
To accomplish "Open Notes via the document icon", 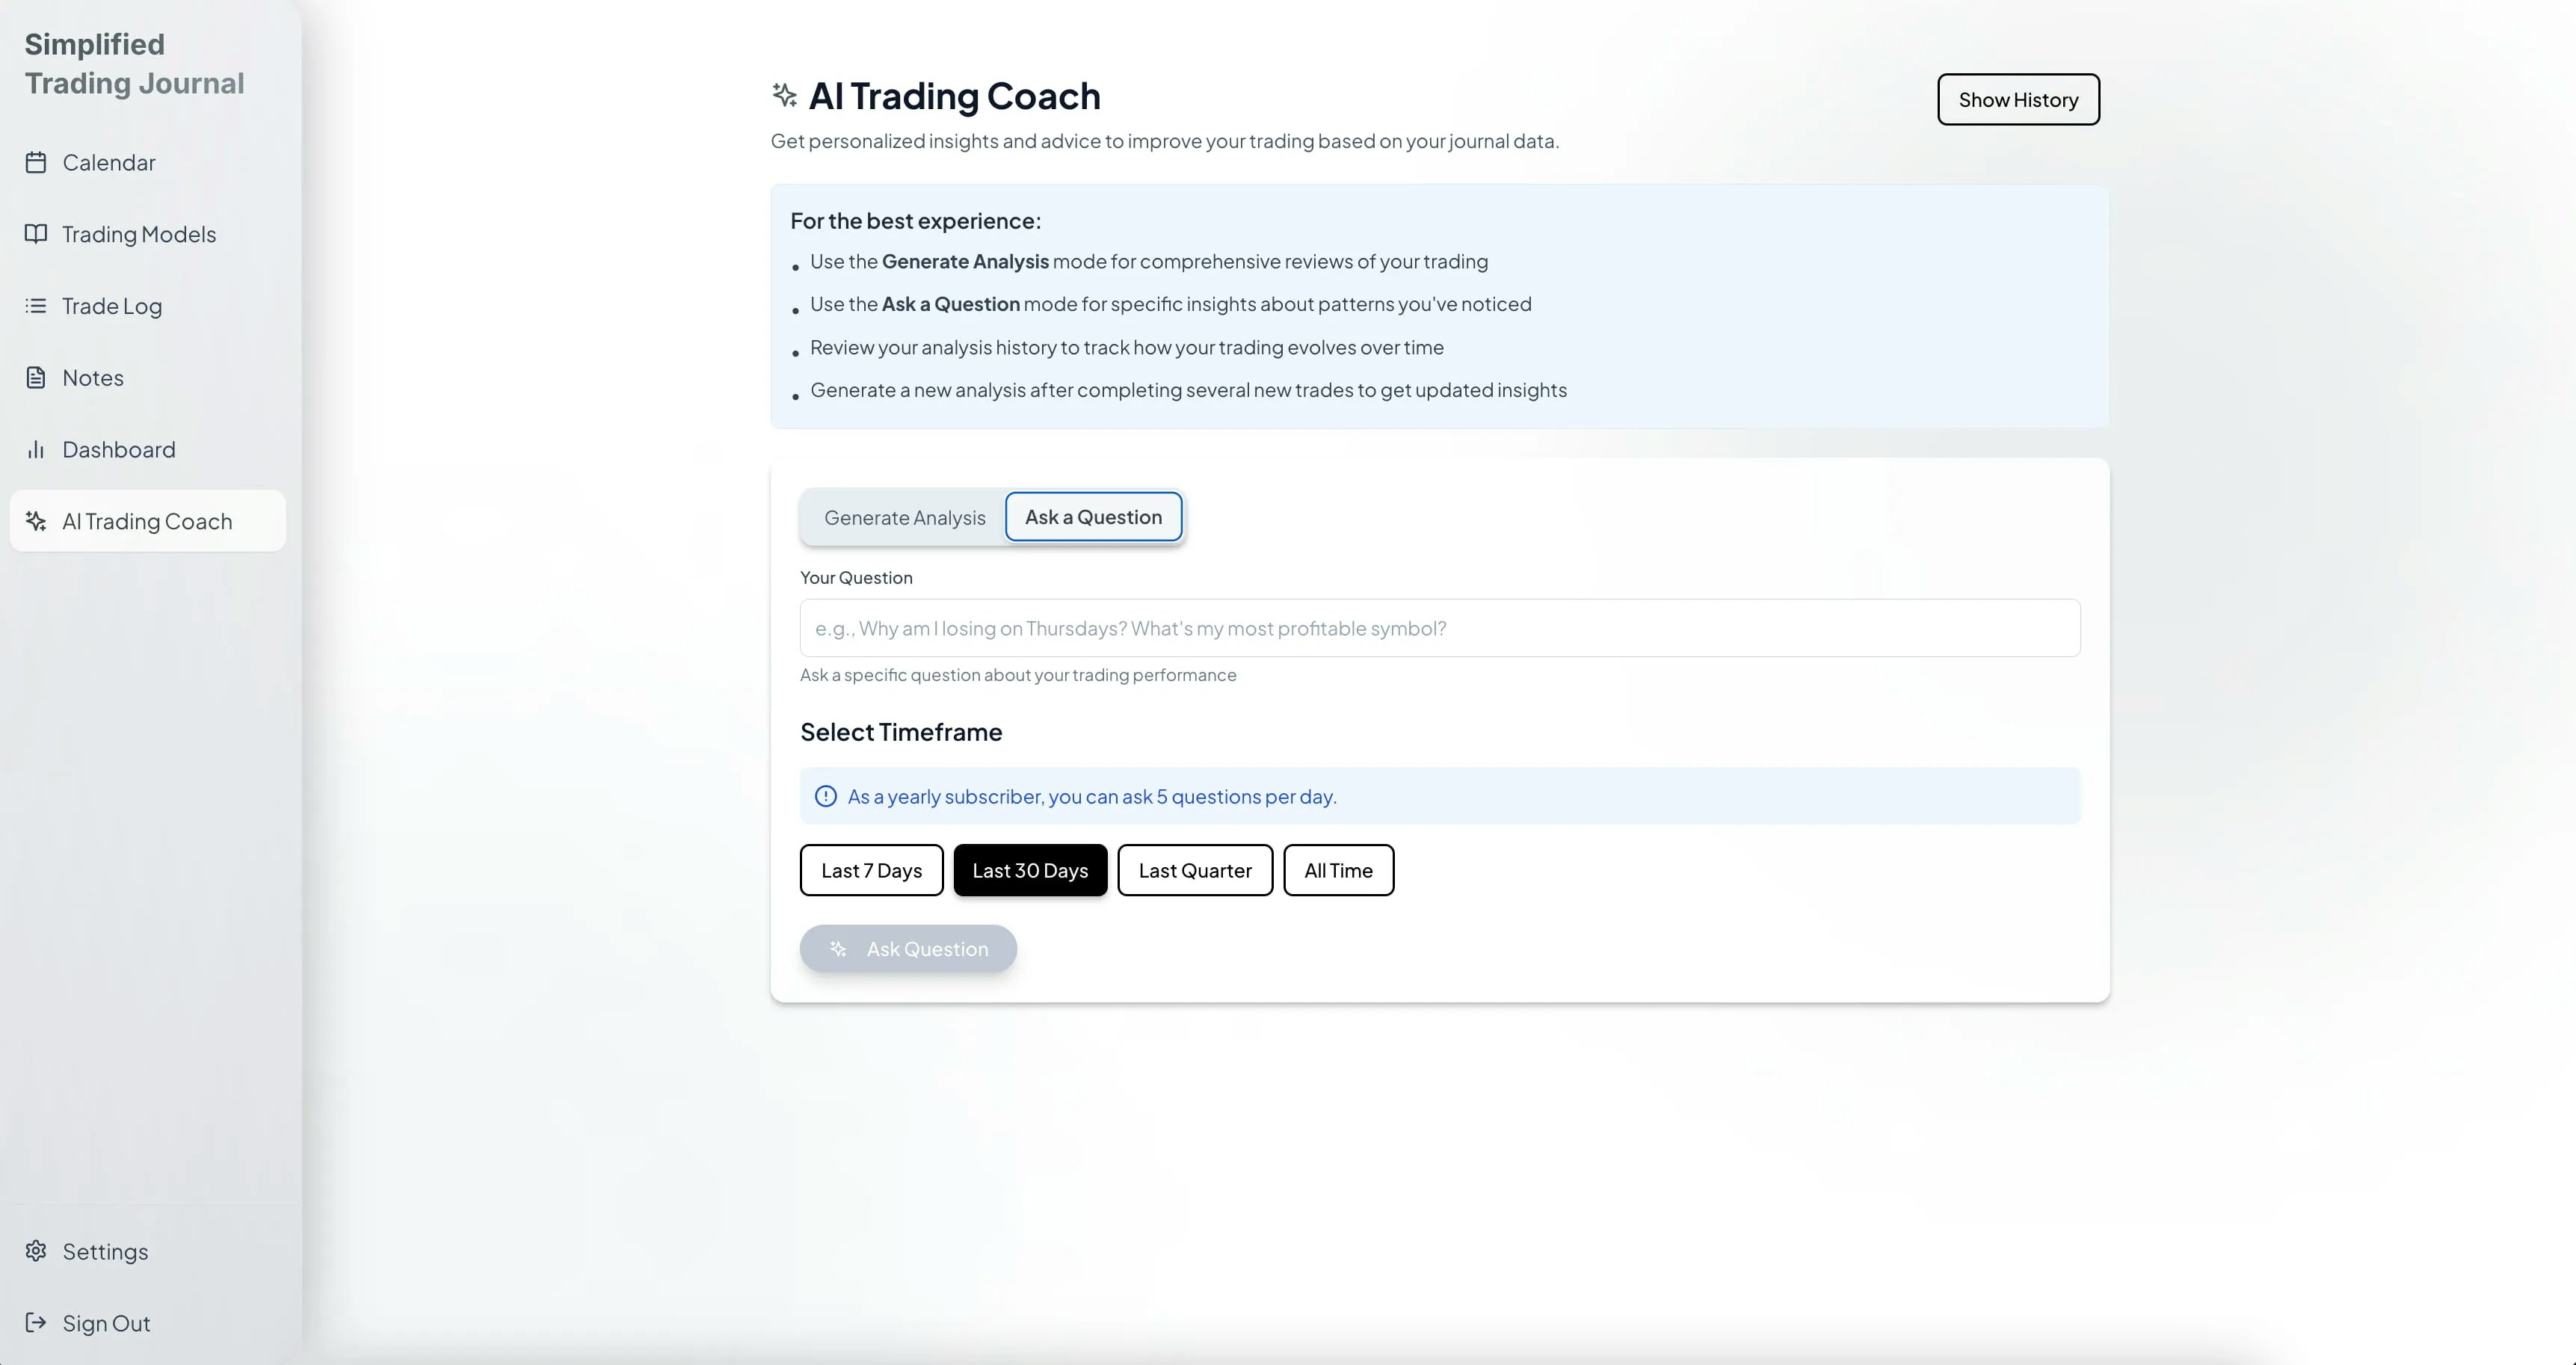I will click(36, 378).
